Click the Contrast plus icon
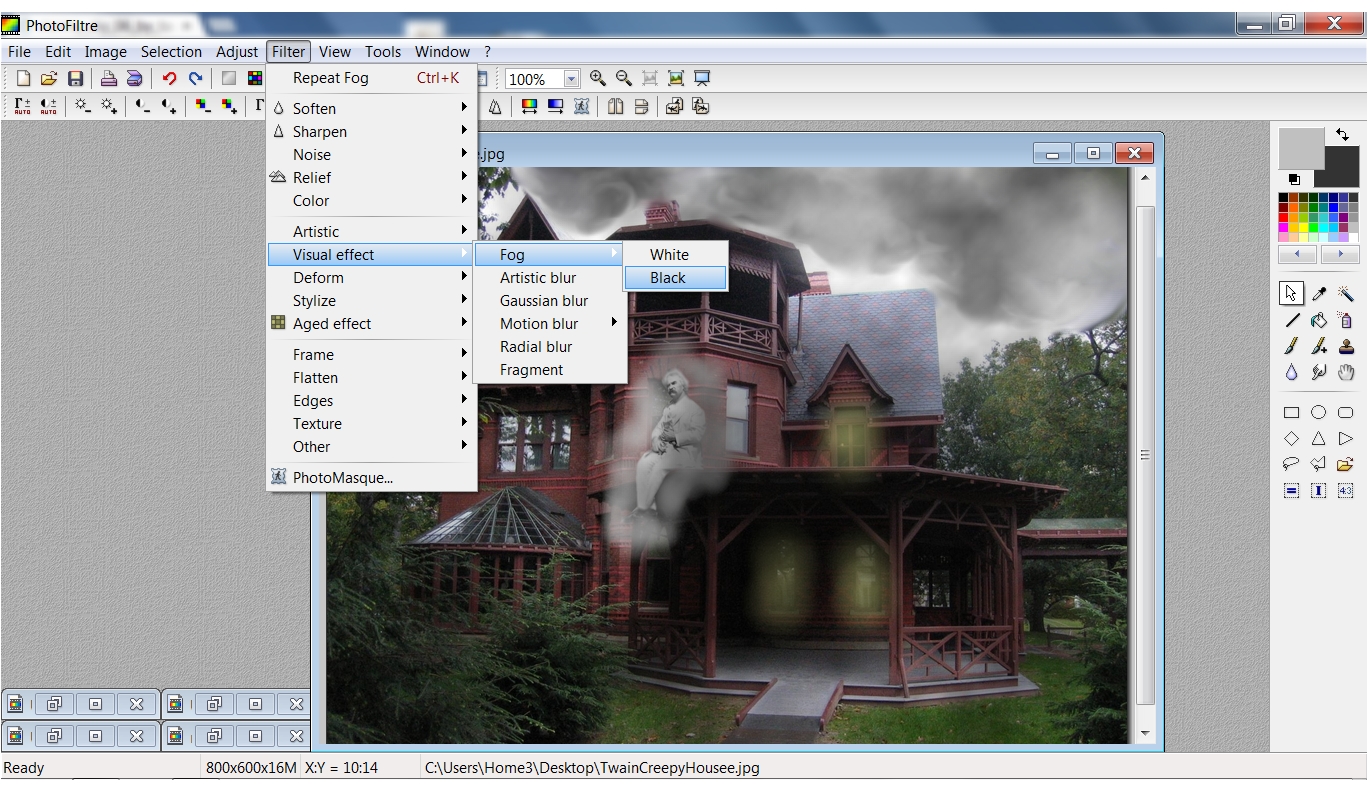The height and width of the screenshot is (792, 1368). (169, 106)
